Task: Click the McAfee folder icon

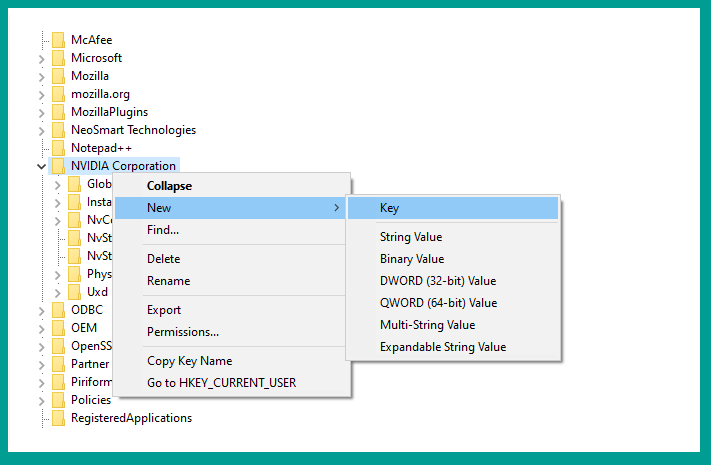Action: [x=58, y=40]
